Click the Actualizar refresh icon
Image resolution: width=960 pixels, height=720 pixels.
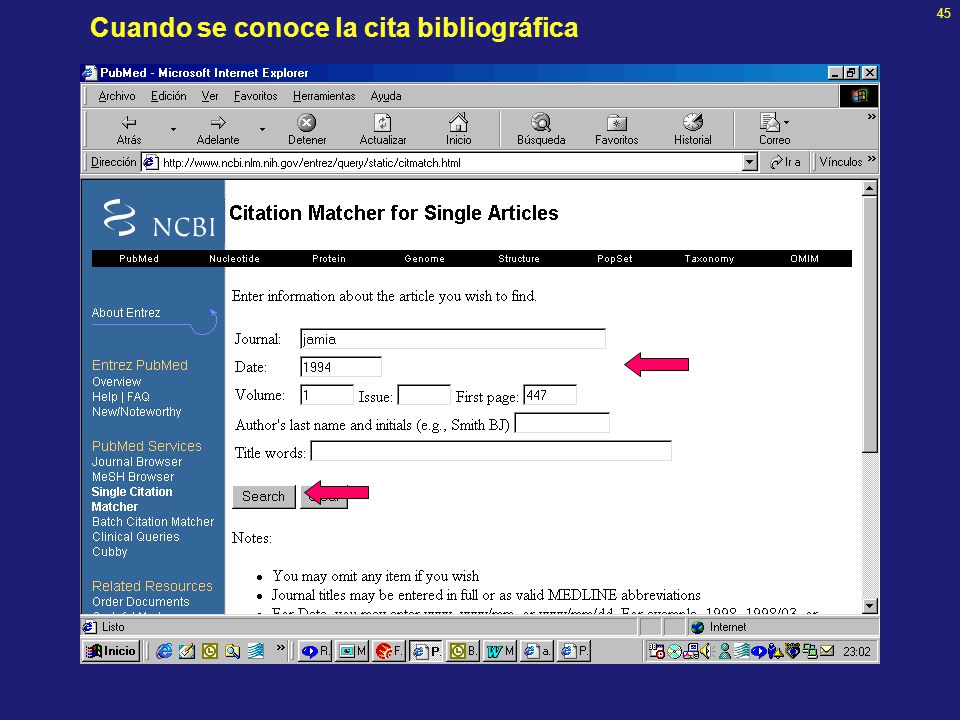[383, 122]
